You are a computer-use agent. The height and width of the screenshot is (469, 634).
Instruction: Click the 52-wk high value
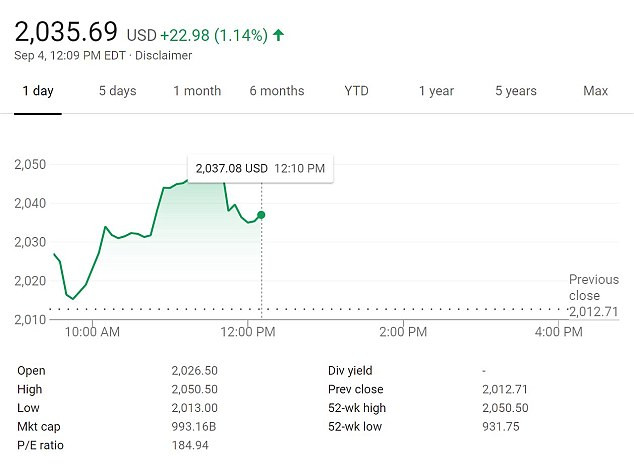tap(505, 408)
